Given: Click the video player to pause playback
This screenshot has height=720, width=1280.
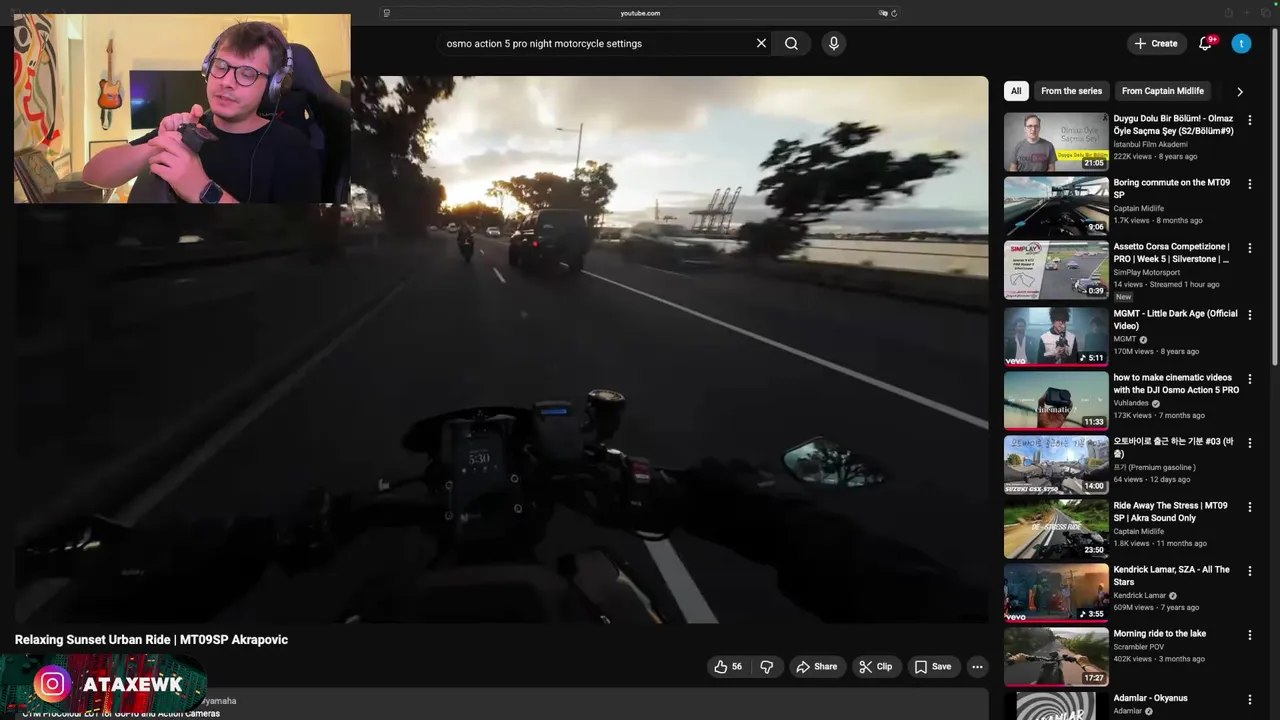Looking at the screenshot, I should [x=501, y=350].
